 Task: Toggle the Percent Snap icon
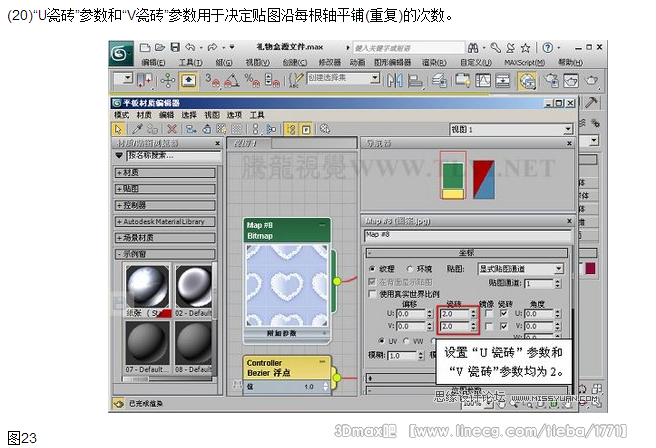(x=252, y=80)
